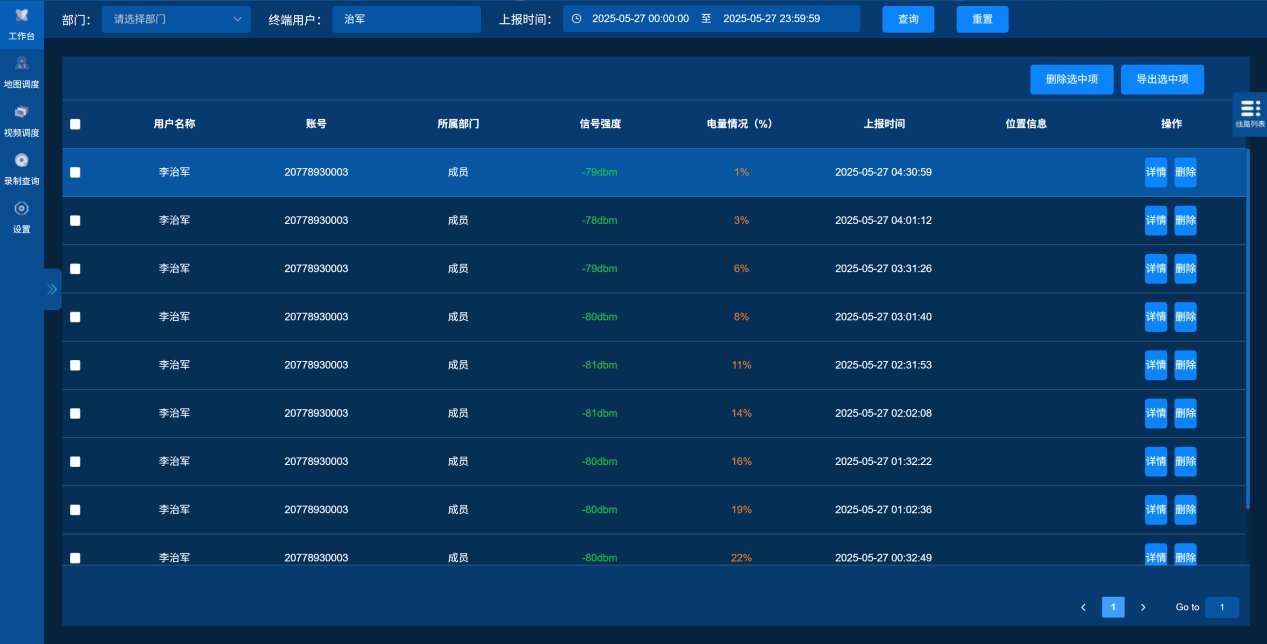Image resolution: width=1267 pixels, height=644 pixels.
Task: Click the clock icon in the report time field
Action: click(576, 19)
